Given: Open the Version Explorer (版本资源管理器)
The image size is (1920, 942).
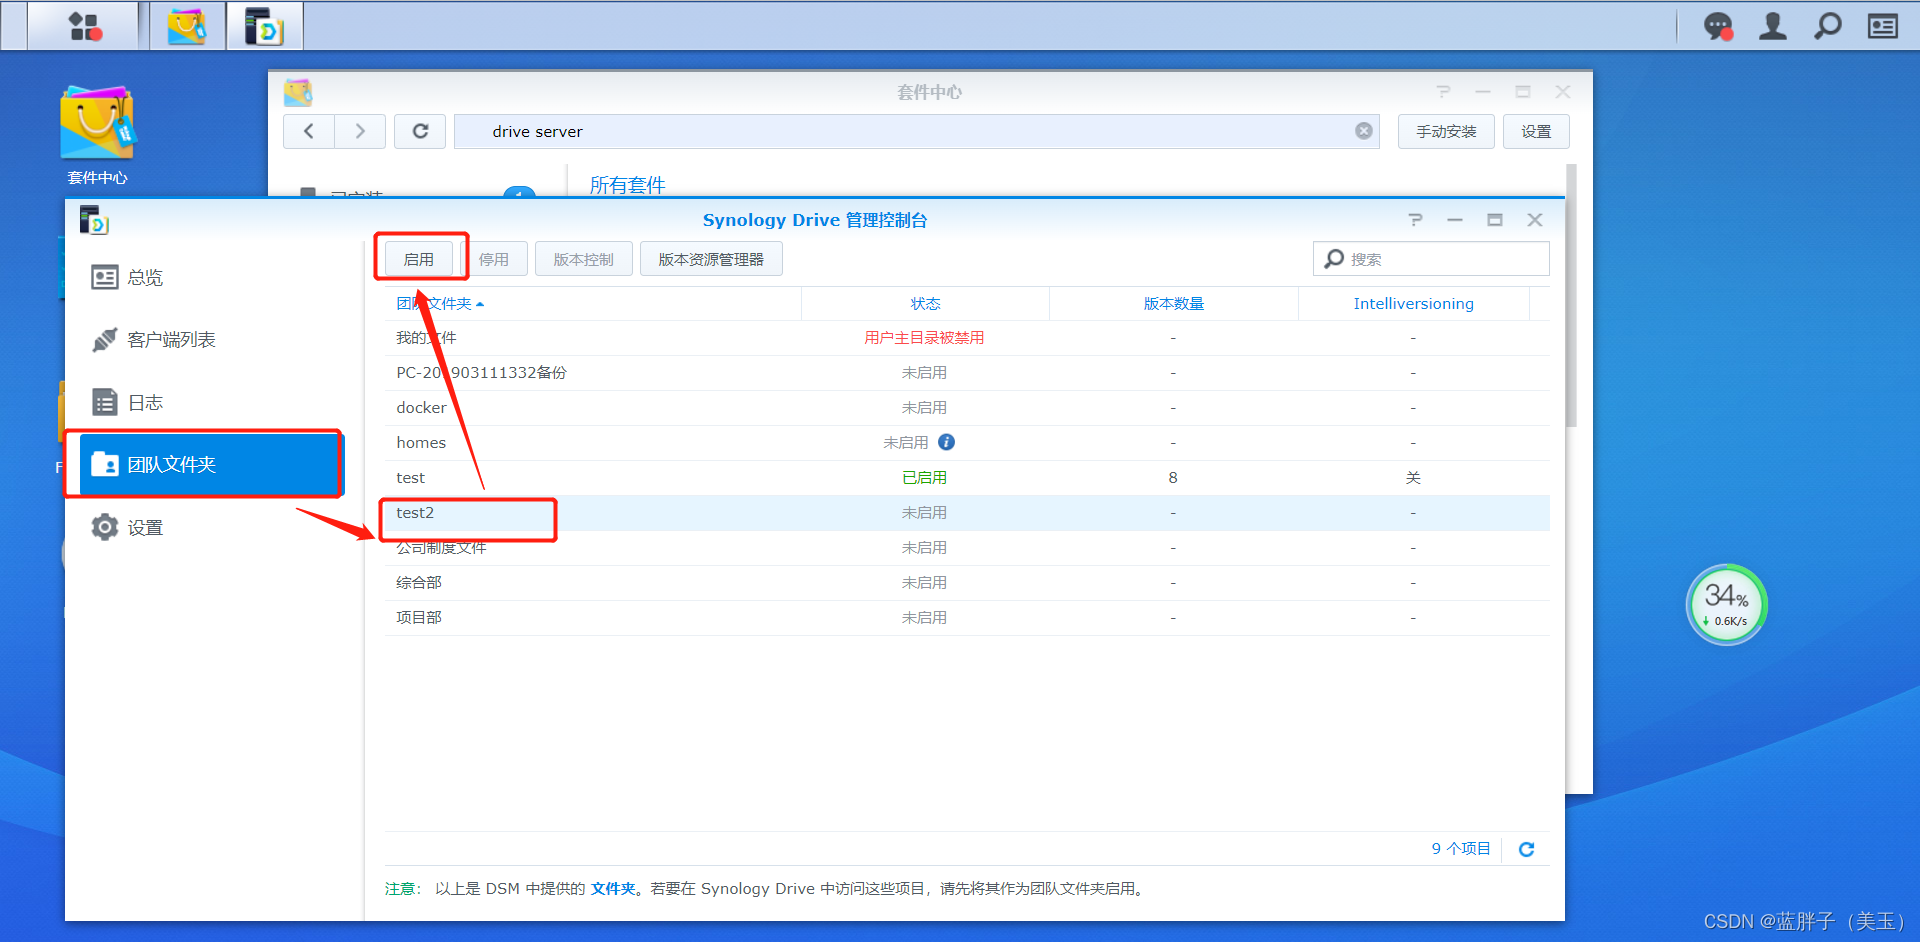Looking at the screenshot, I should pos(711,259).
